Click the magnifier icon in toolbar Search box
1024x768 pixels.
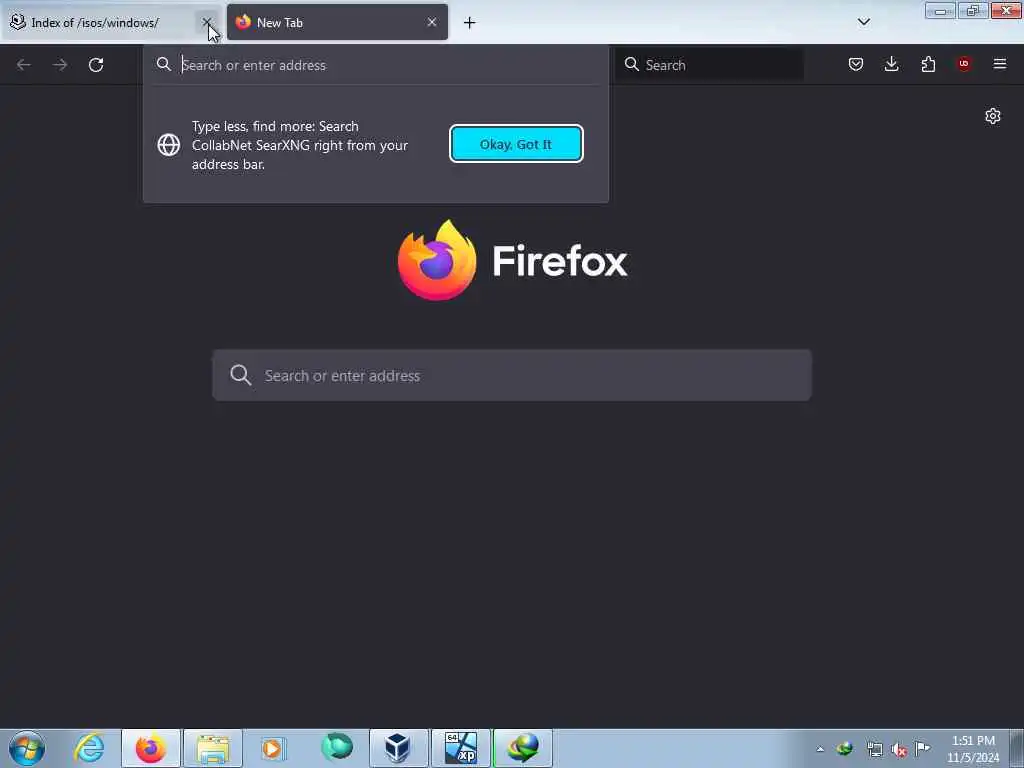(x=632, y=64)
